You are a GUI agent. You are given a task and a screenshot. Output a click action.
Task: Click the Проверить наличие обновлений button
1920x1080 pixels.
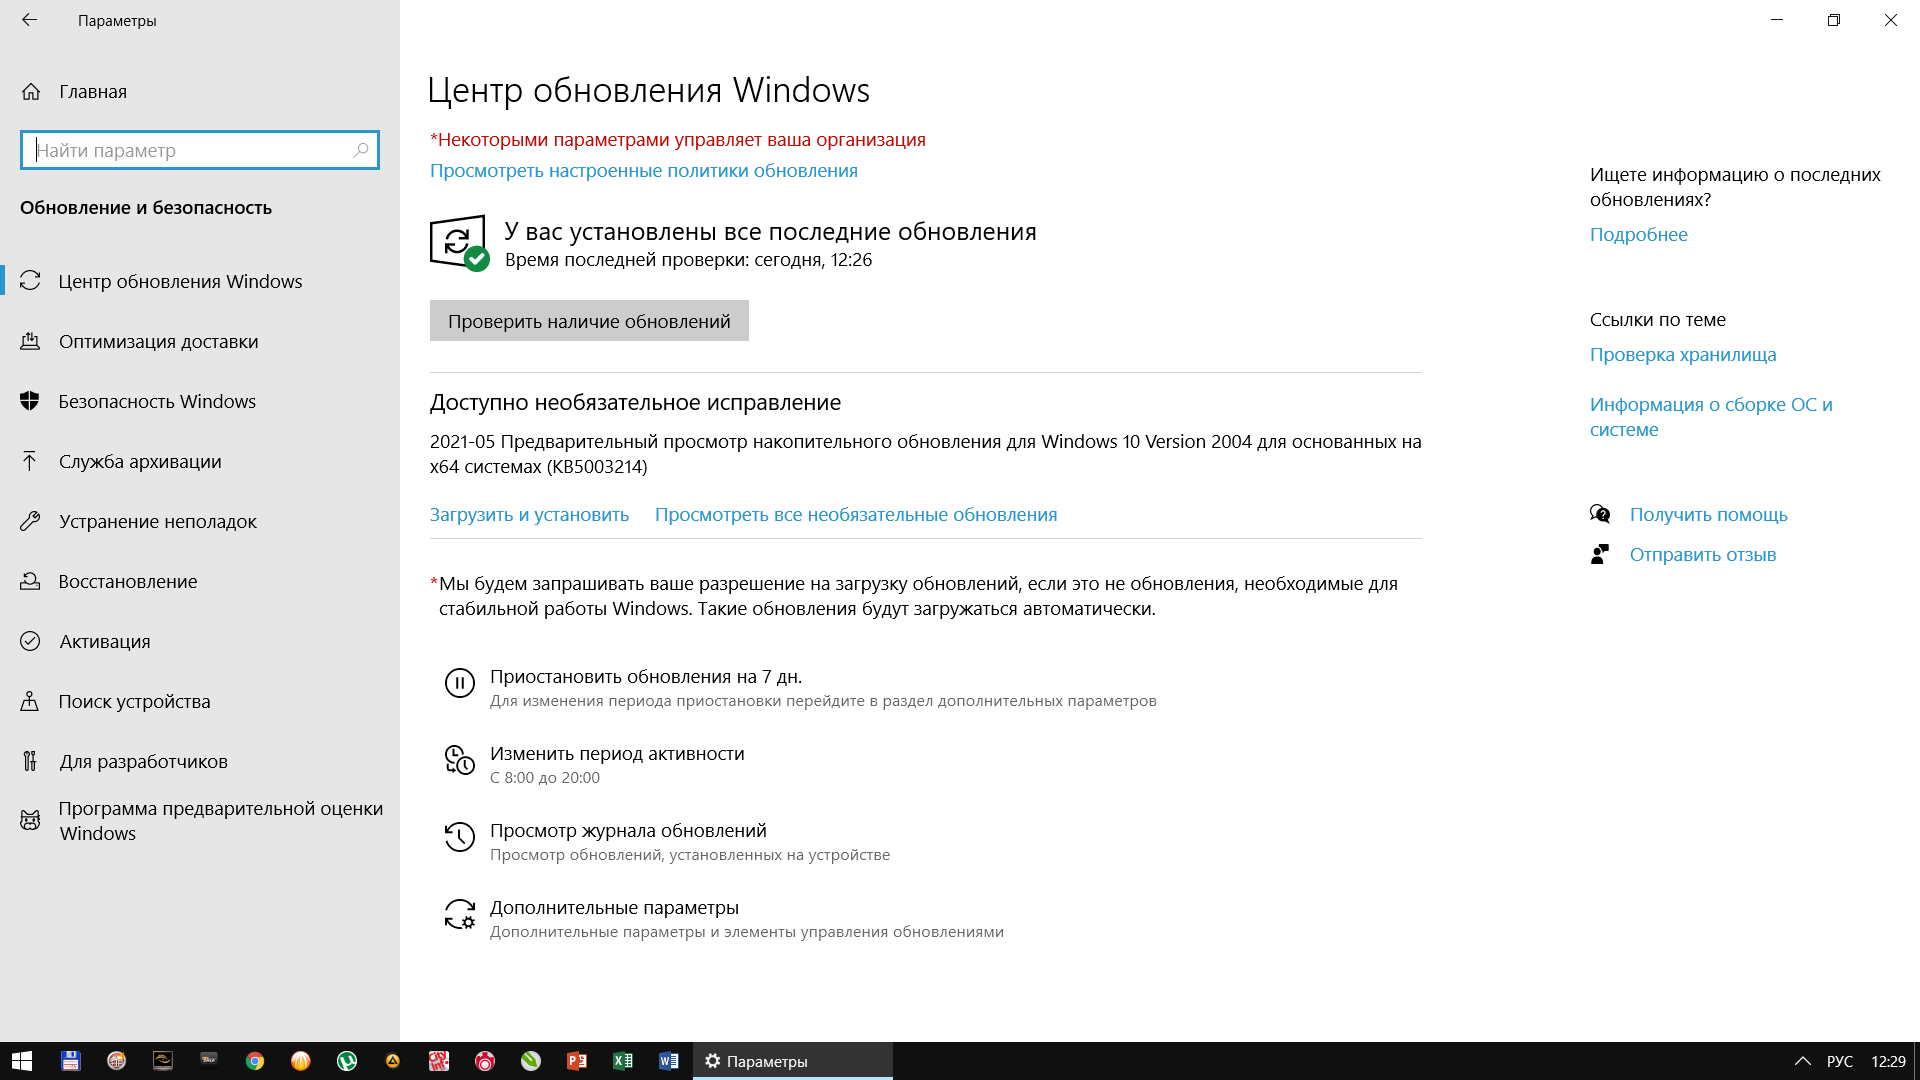click(x=589, y=321)
